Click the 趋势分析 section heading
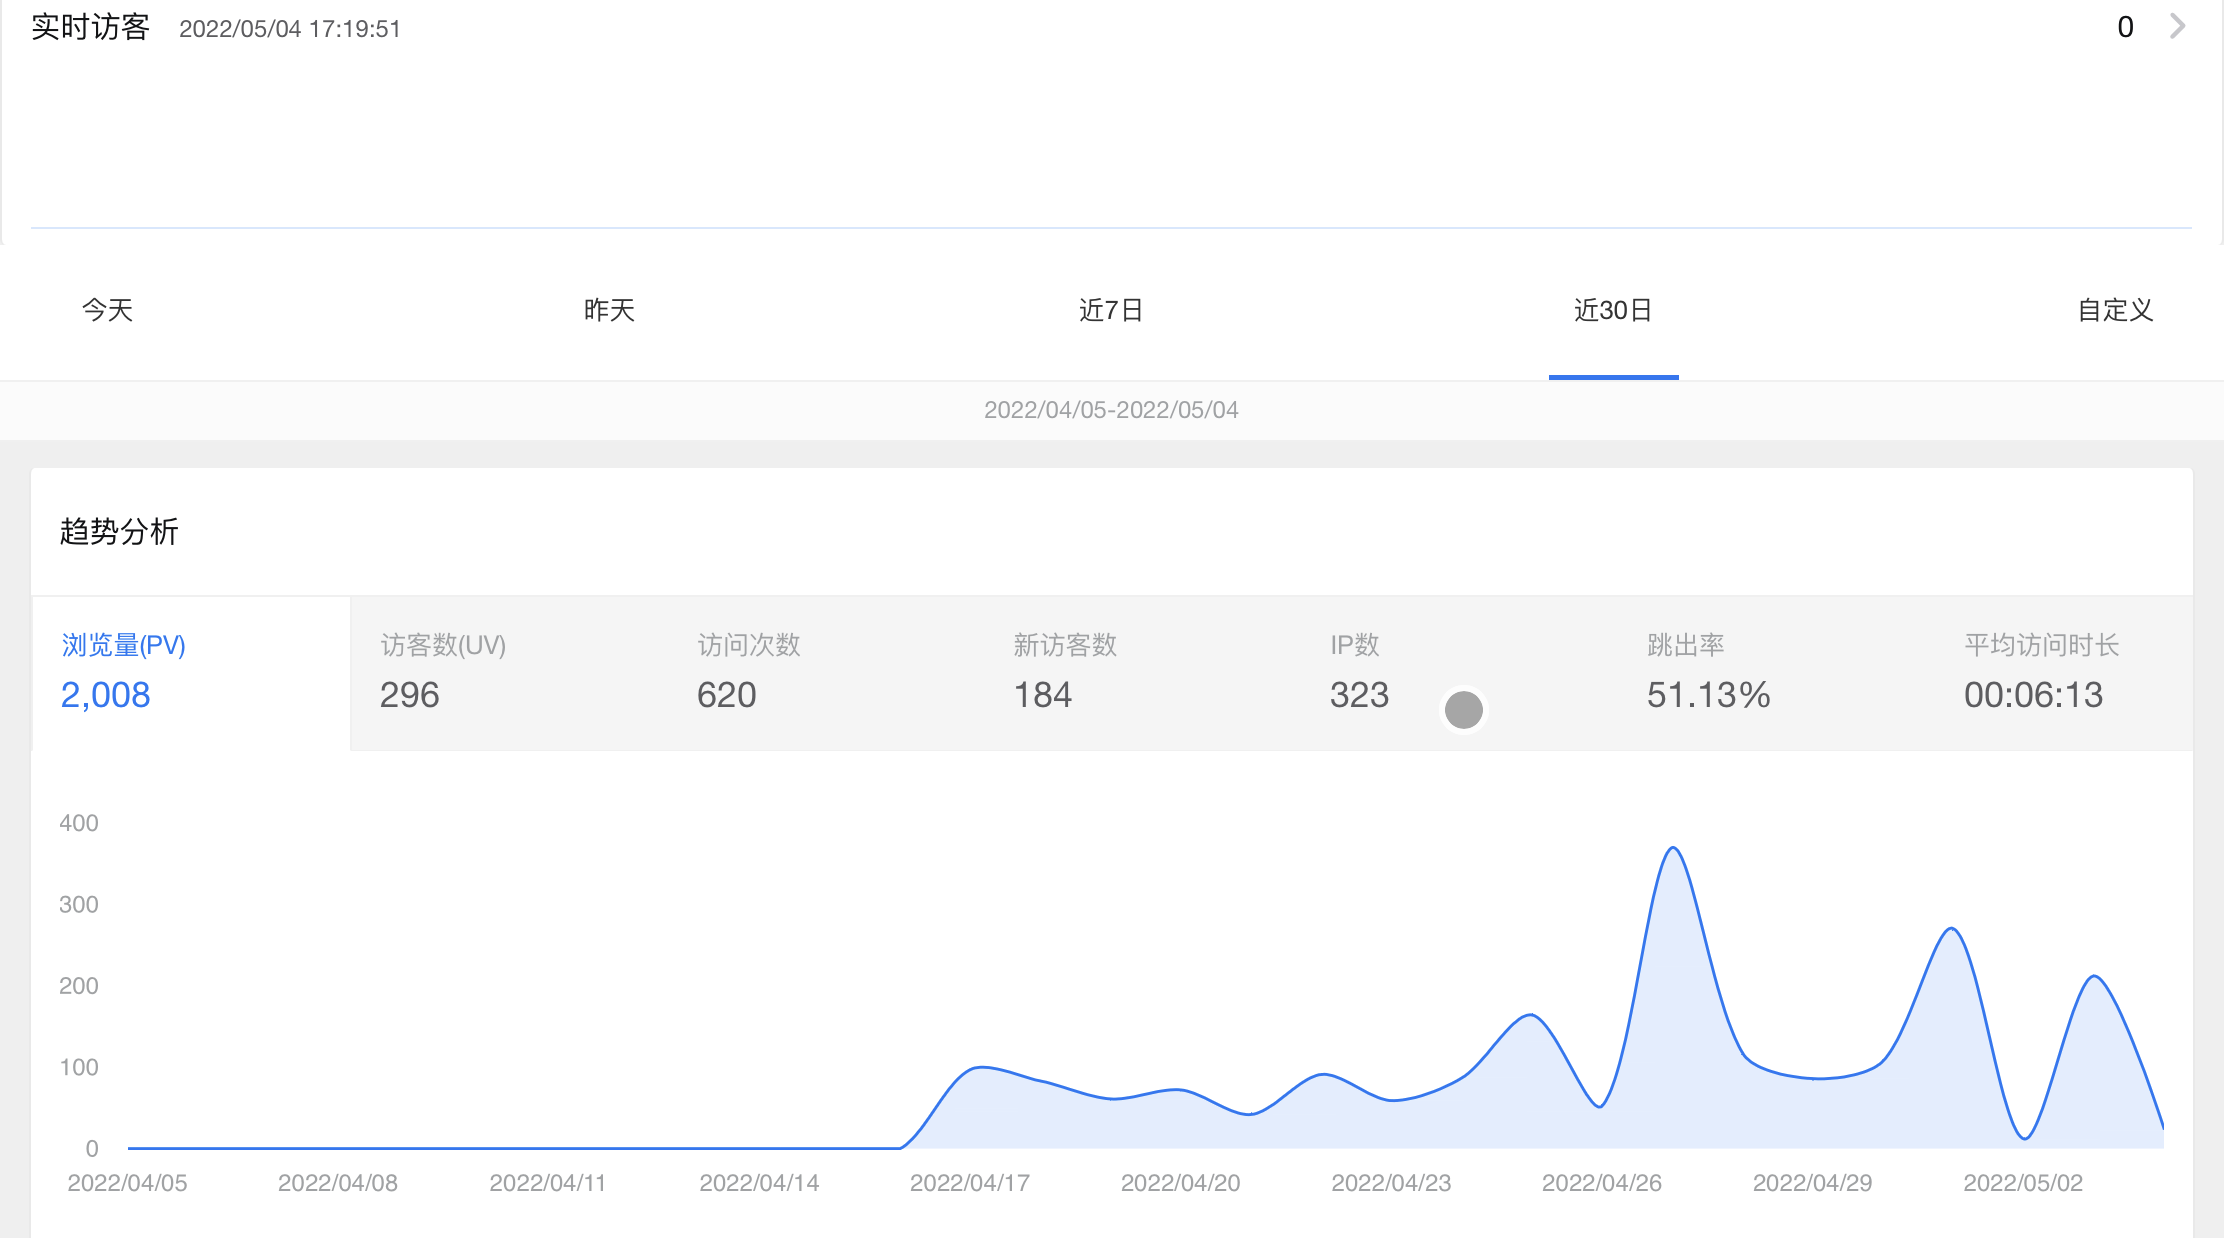Screen dimensions: 2224x1238 click(x=119, y=531)
